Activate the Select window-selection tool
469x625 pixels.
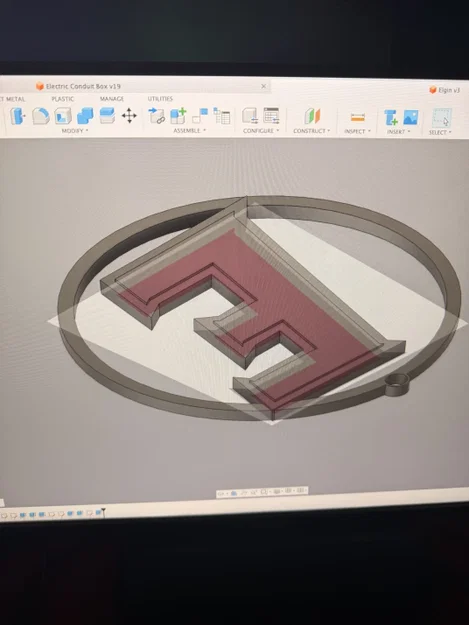coord(442,118)
